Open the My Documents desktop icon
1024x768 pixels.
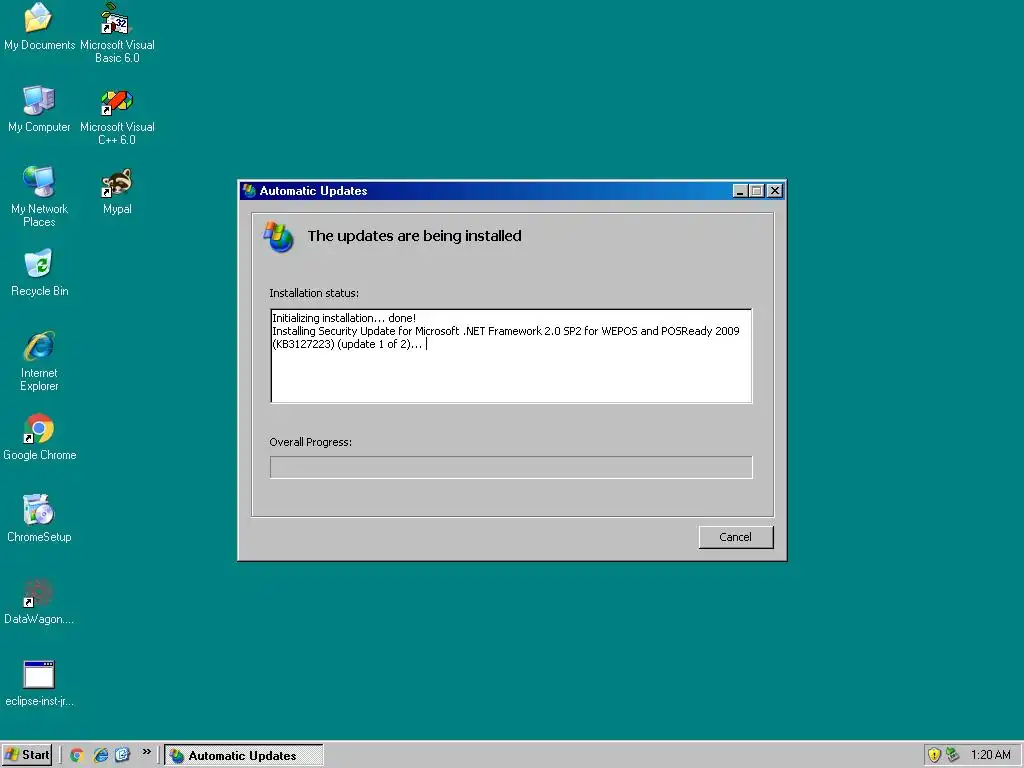click(x=39, y=26)
